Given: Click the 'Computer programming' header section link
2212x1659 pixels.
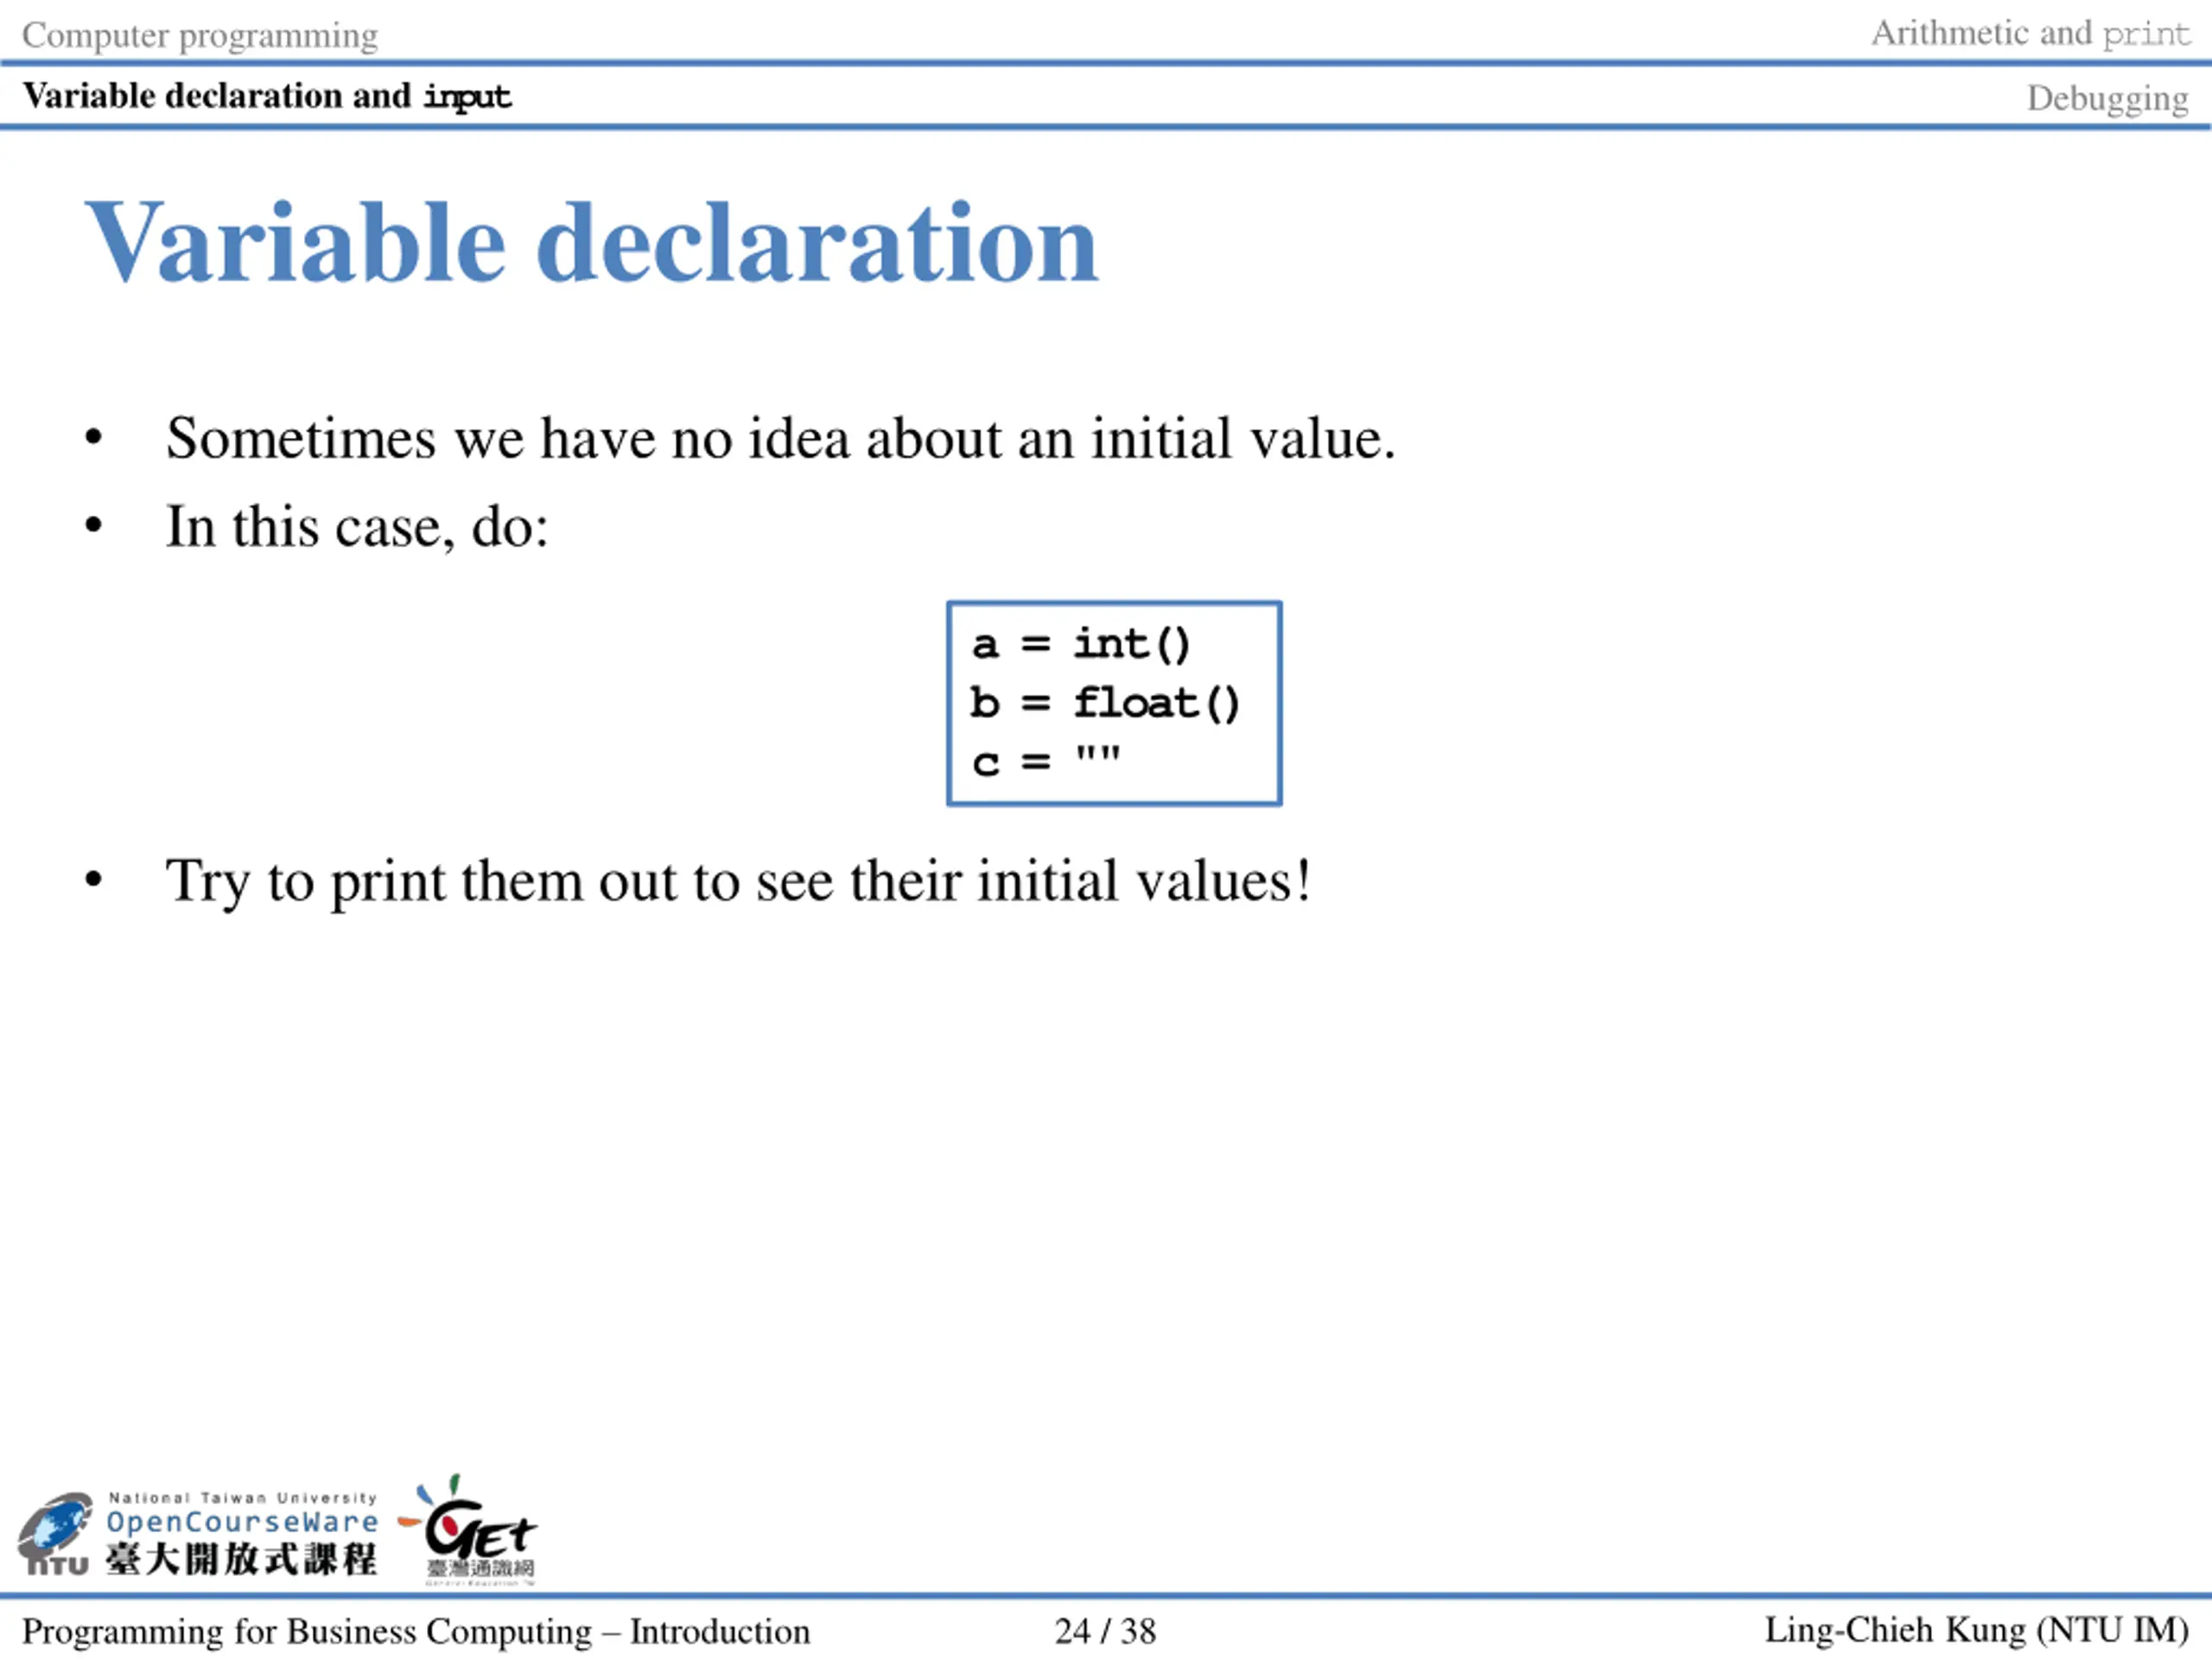Looking at the screenshot, I should tap(200, 35).
